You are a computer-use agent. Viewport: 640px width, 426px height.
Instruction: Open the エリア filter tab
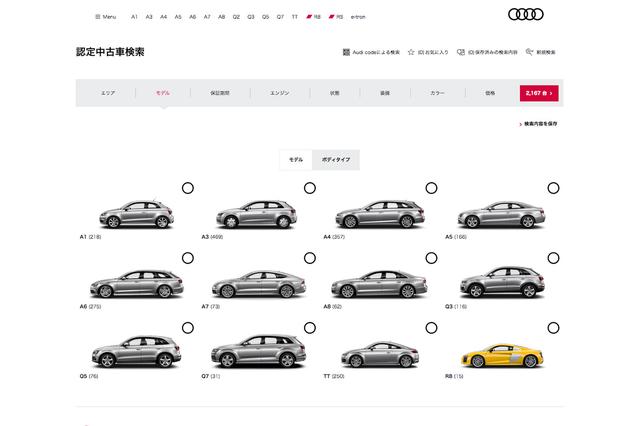108,93
